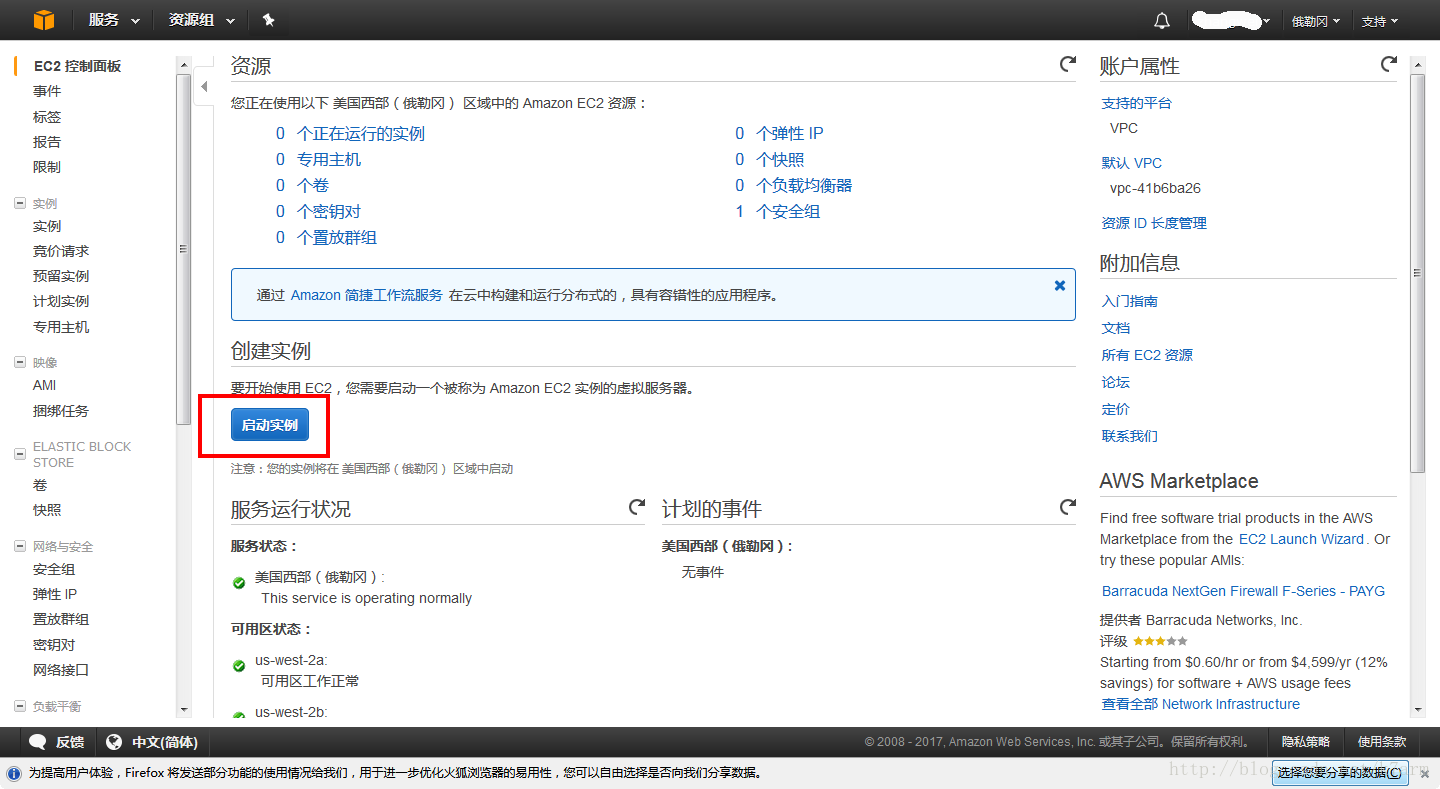
Task: Click the globe language icon
Action: (x=114, y=742)
